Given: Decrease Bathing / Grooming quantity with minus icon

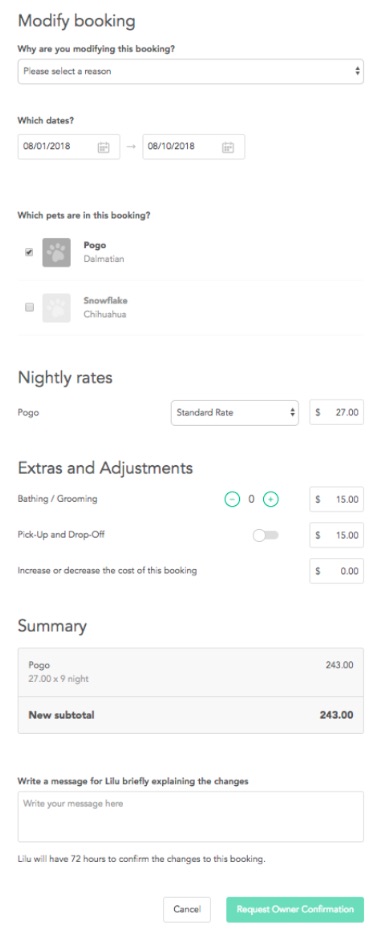Looking at the screenshot, I should pyautogui.click(x=232, y=499).
